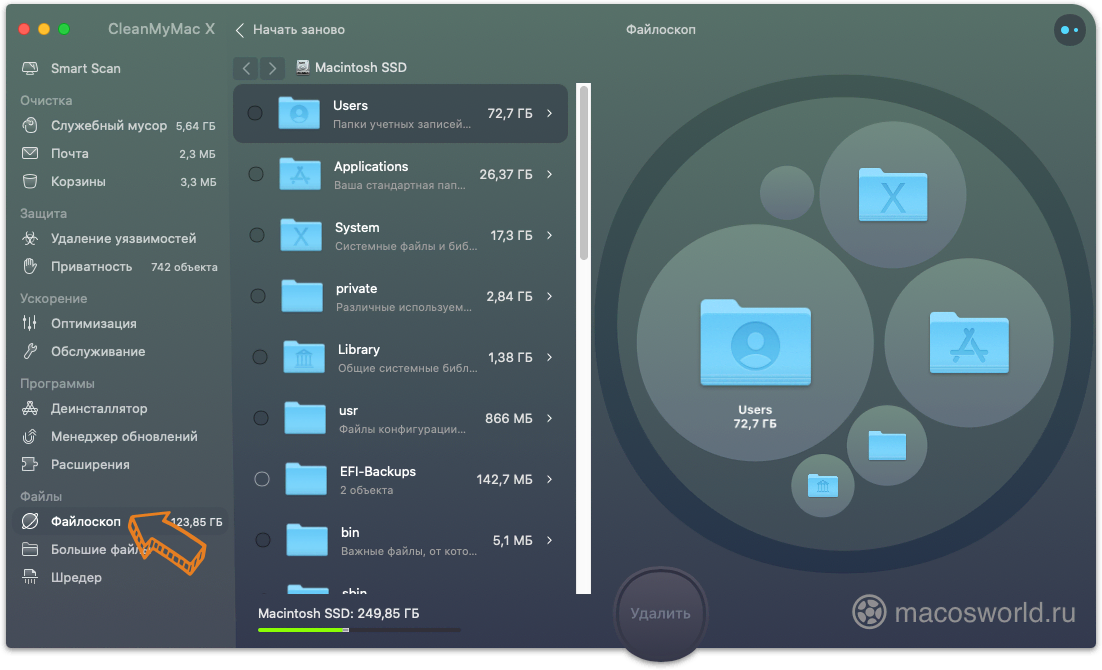
Task: Click Начать заново to restart
Action: (290, 30)
